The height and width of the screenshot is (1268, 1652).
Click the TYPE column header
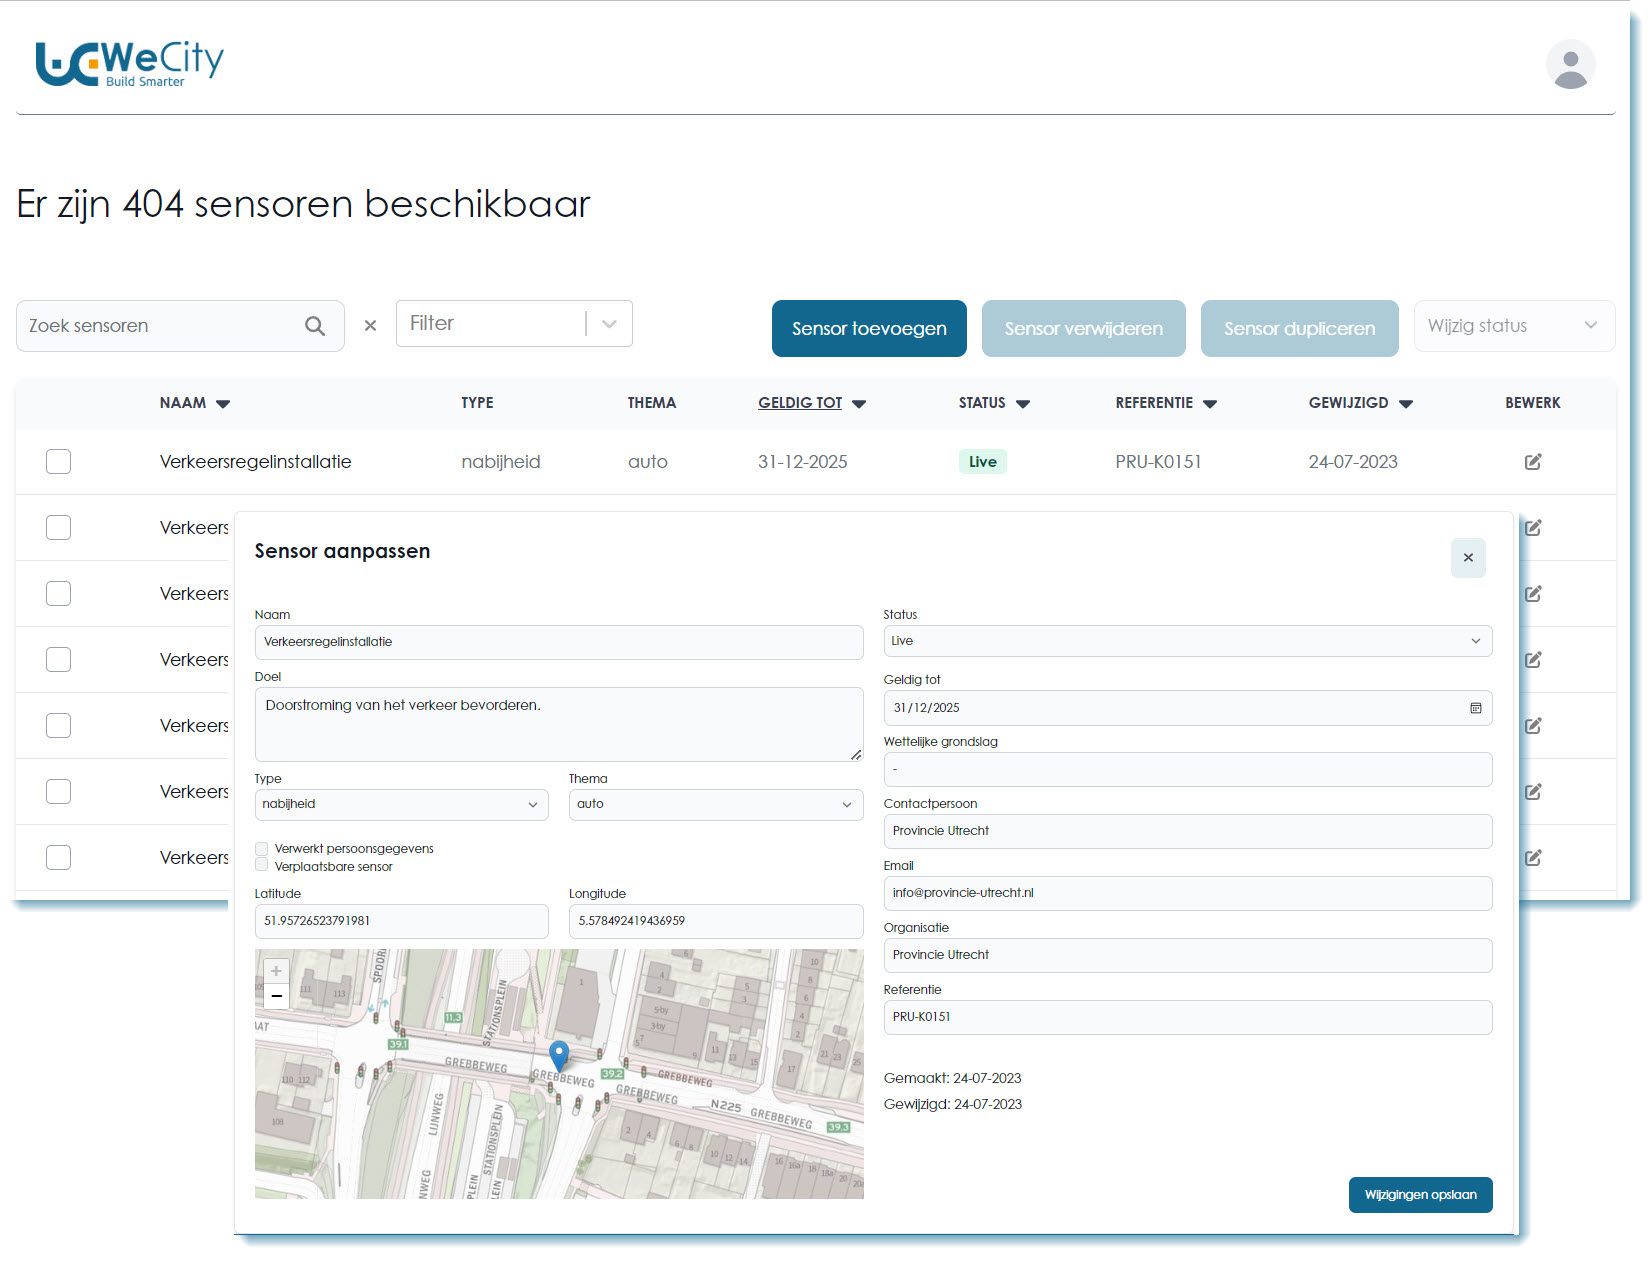[477, 403]
